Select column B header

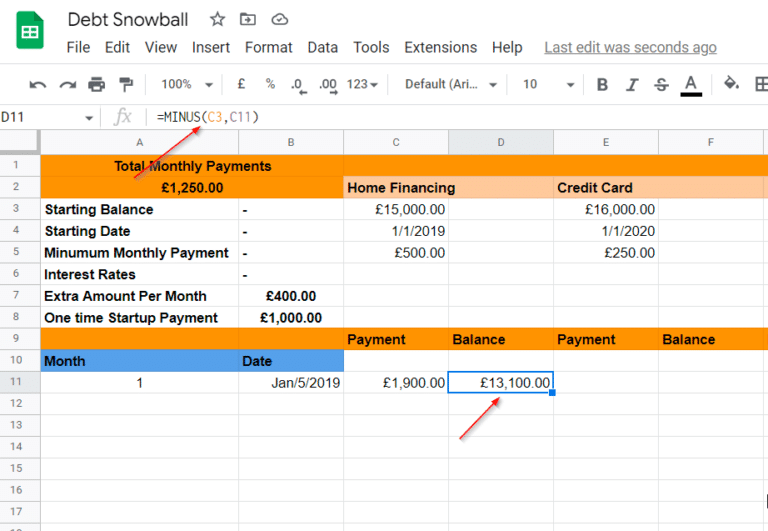[x=291, y=143]
